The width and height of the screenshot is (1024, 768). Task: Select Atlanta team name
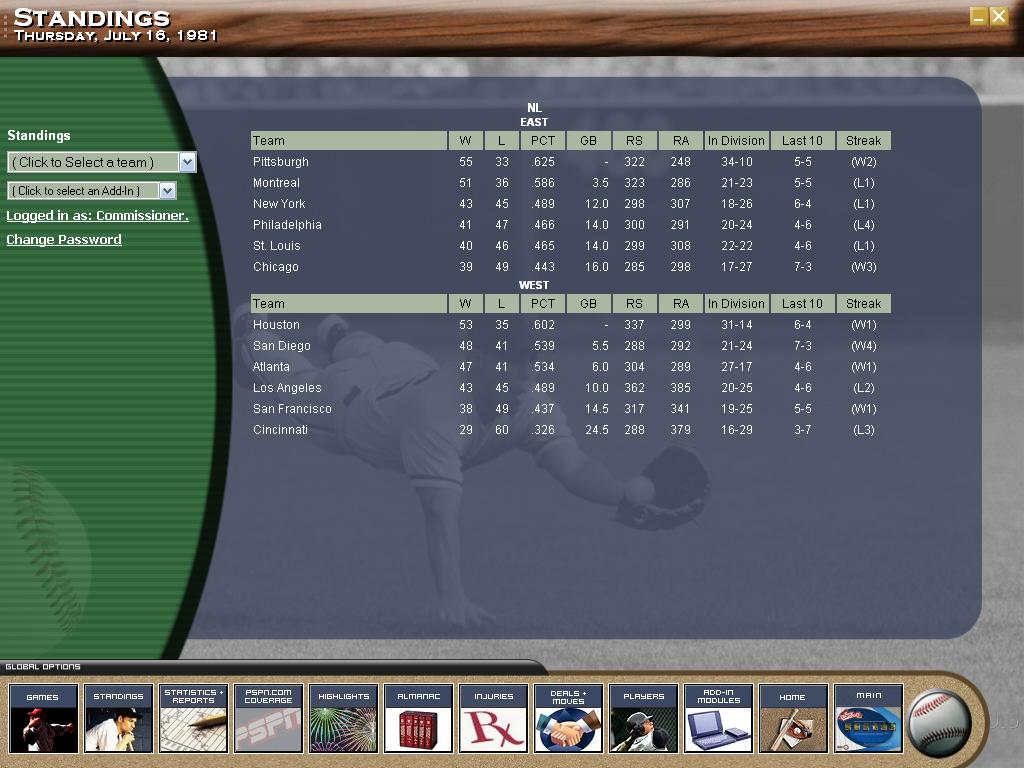point(271,366)
